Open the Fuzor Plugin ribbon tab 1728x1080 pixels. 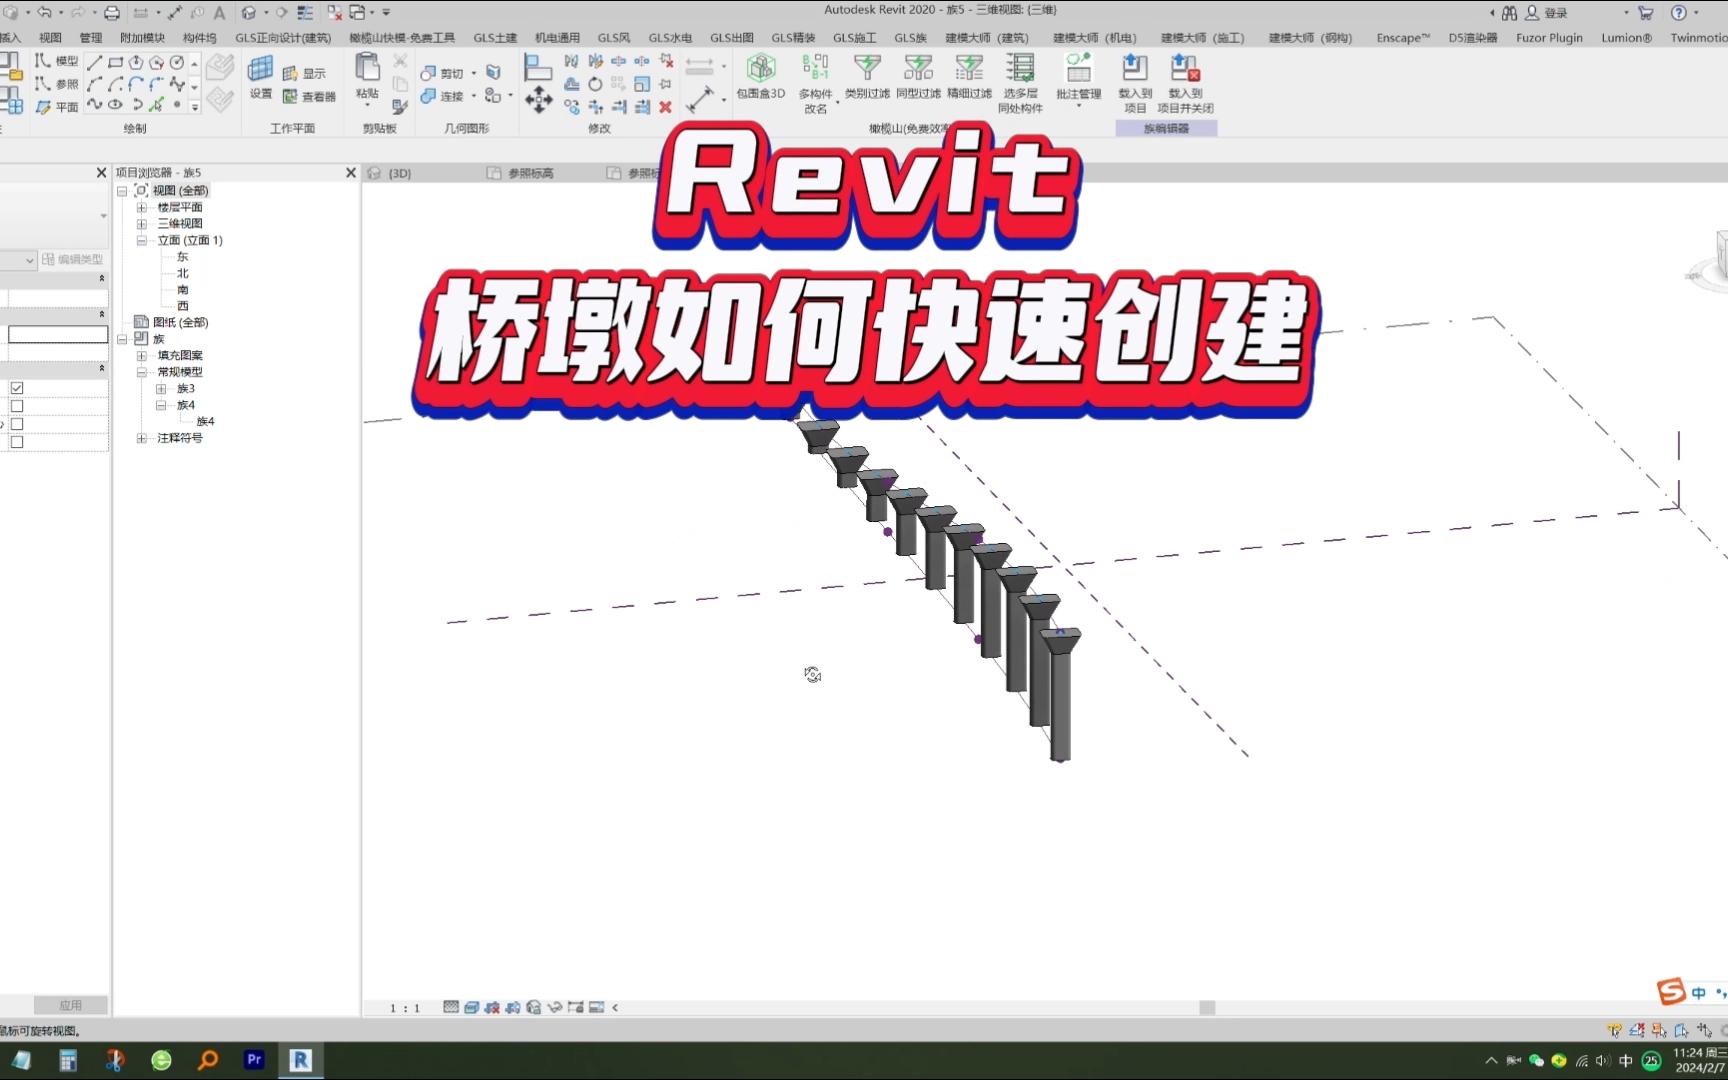point(1549,38)
